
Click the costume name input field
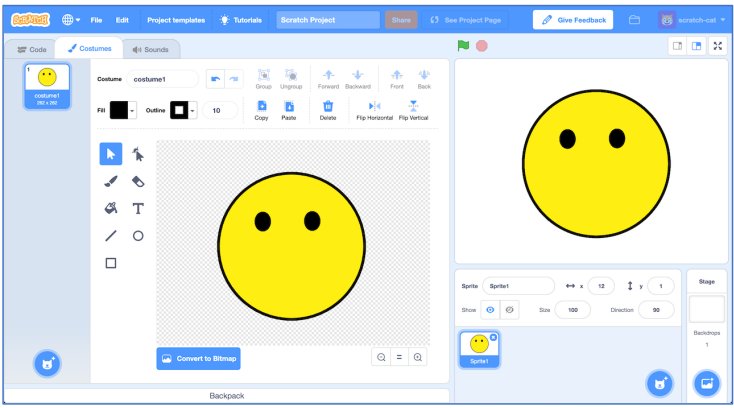click(x=163, y=79)
